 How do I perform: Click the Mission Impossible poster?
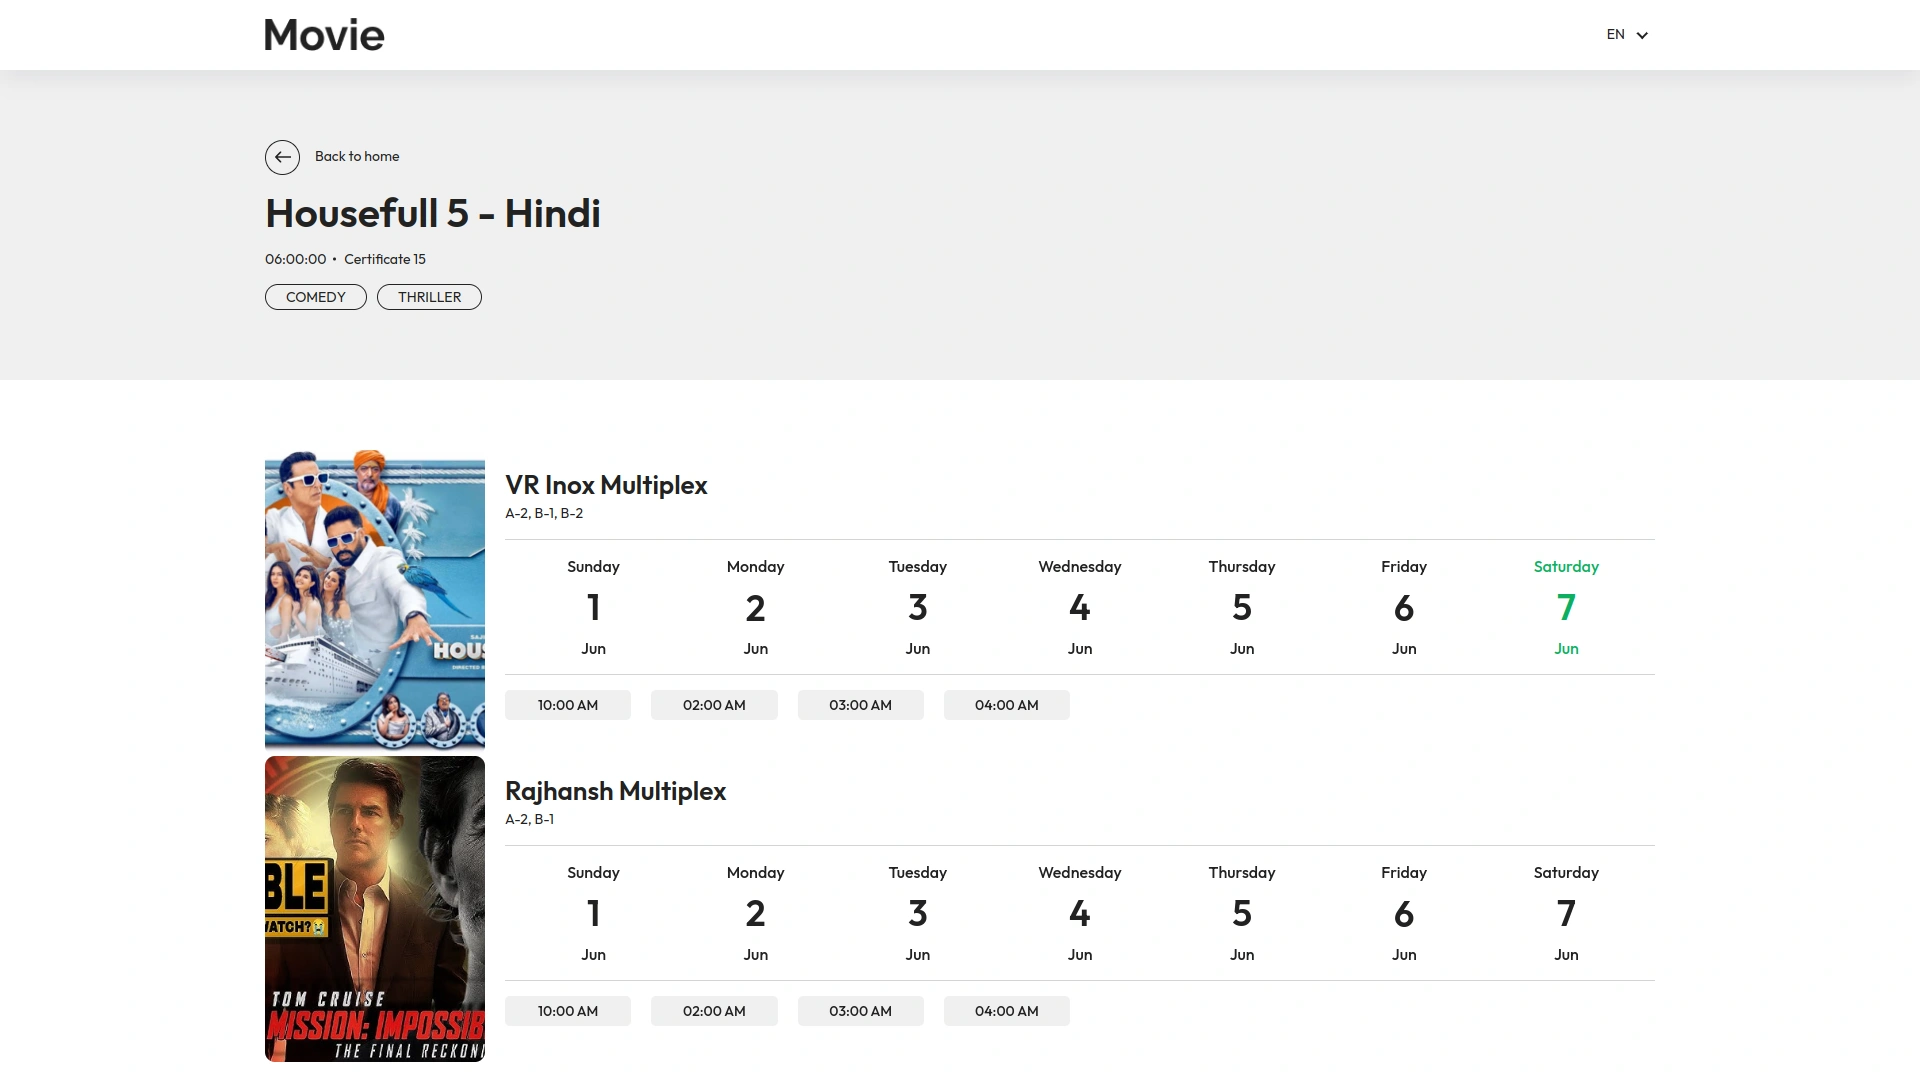[x=374, y=908]
